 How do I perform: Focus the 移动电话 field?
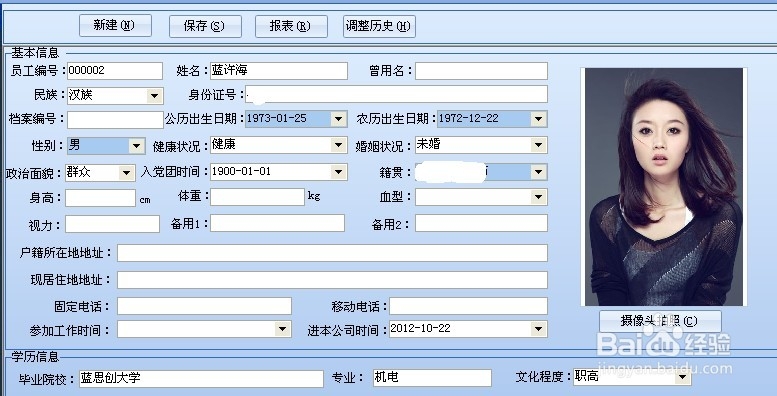click(x=468, y=306)
